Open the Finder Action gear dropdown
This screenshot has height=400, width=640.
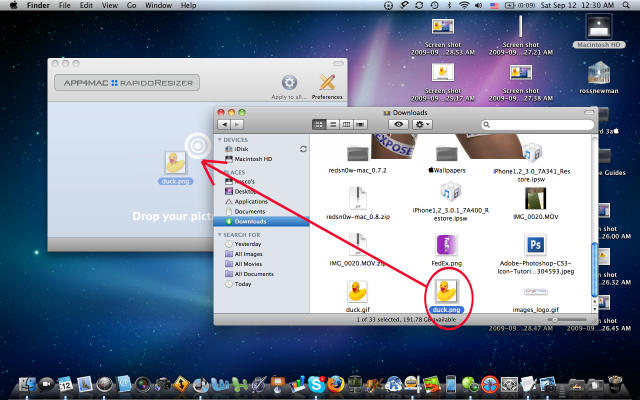pyautogui.click(x=422, y=124)
